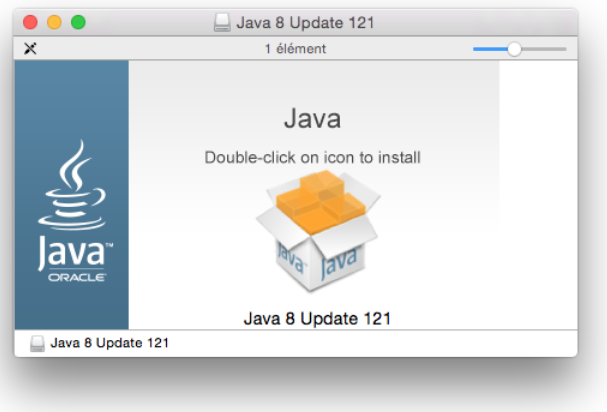Viewport: 607px width, 412px height.
Task: Click Java 8 Update 121 in path bar
Action: pyautogui.click(x=110, y=343)
